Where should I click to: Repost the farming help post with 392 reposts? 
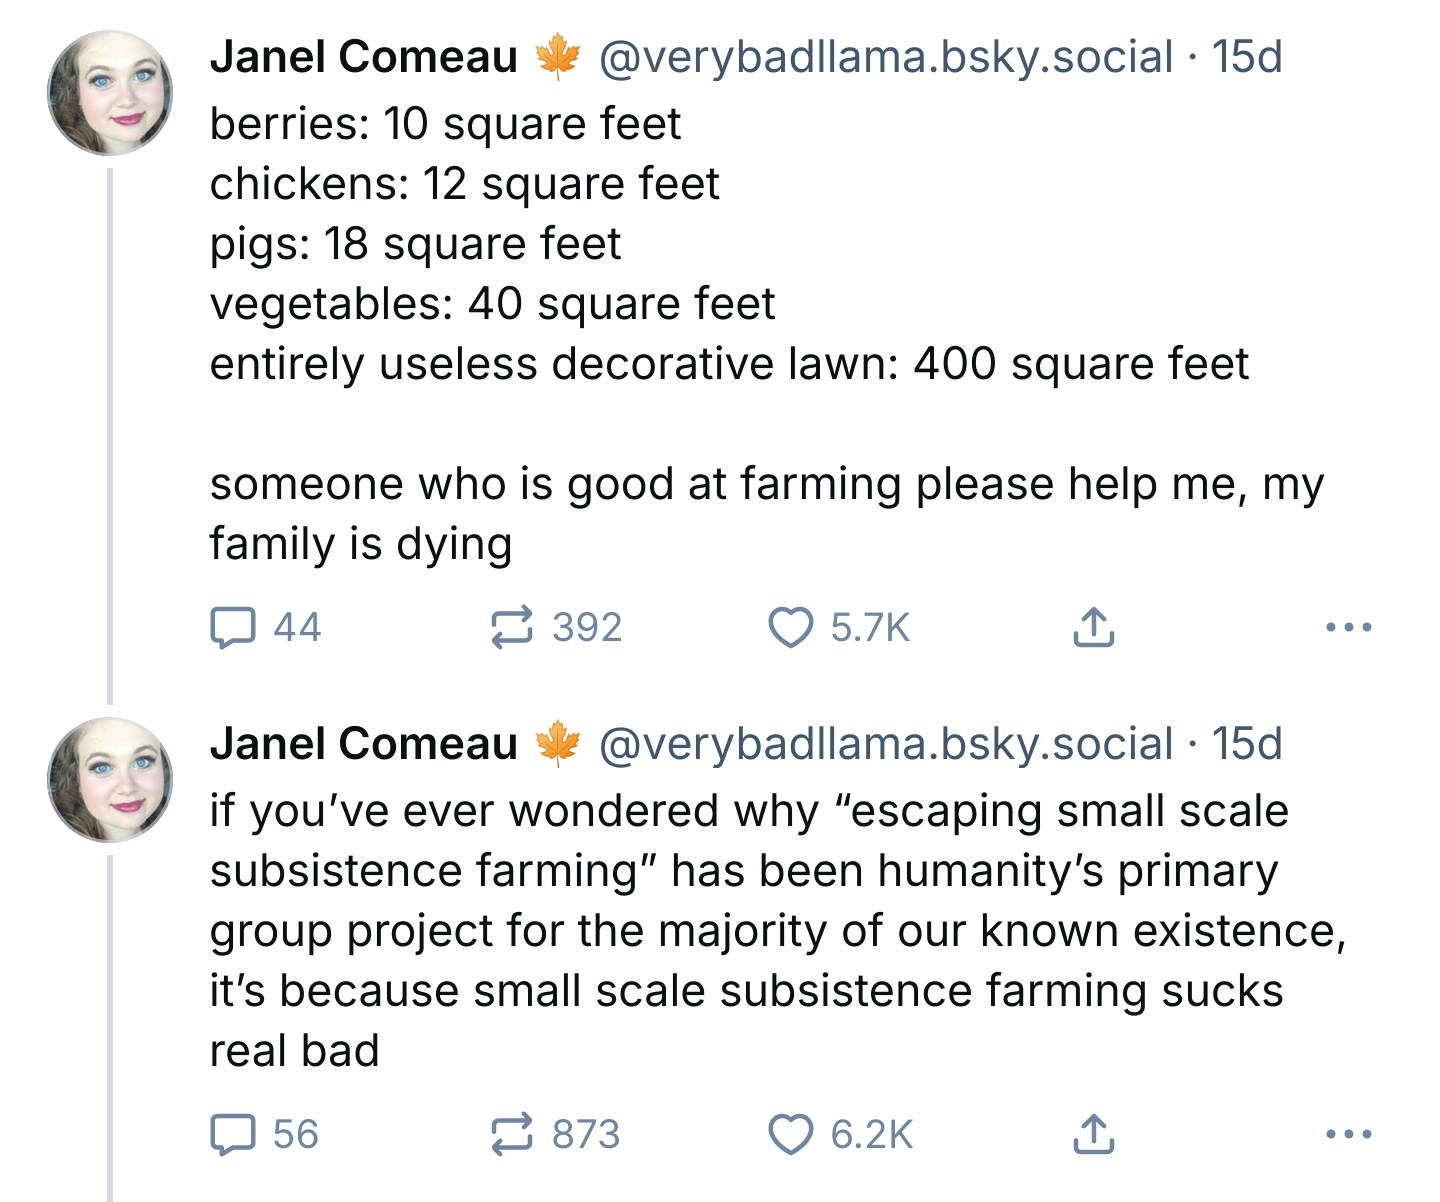556,628
